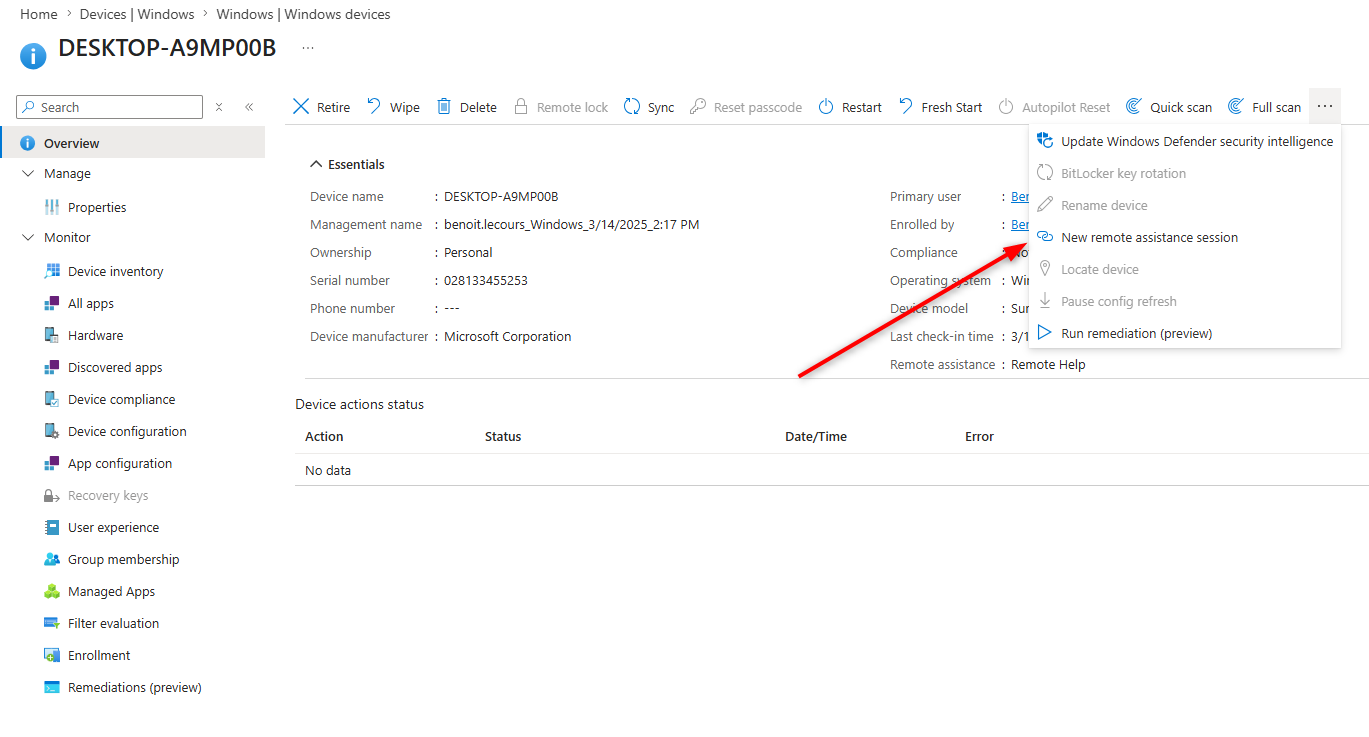The width and height of the screenshot is (1369, 737).
Task: Click the Restart power icon
Action: tap(826, 107)
